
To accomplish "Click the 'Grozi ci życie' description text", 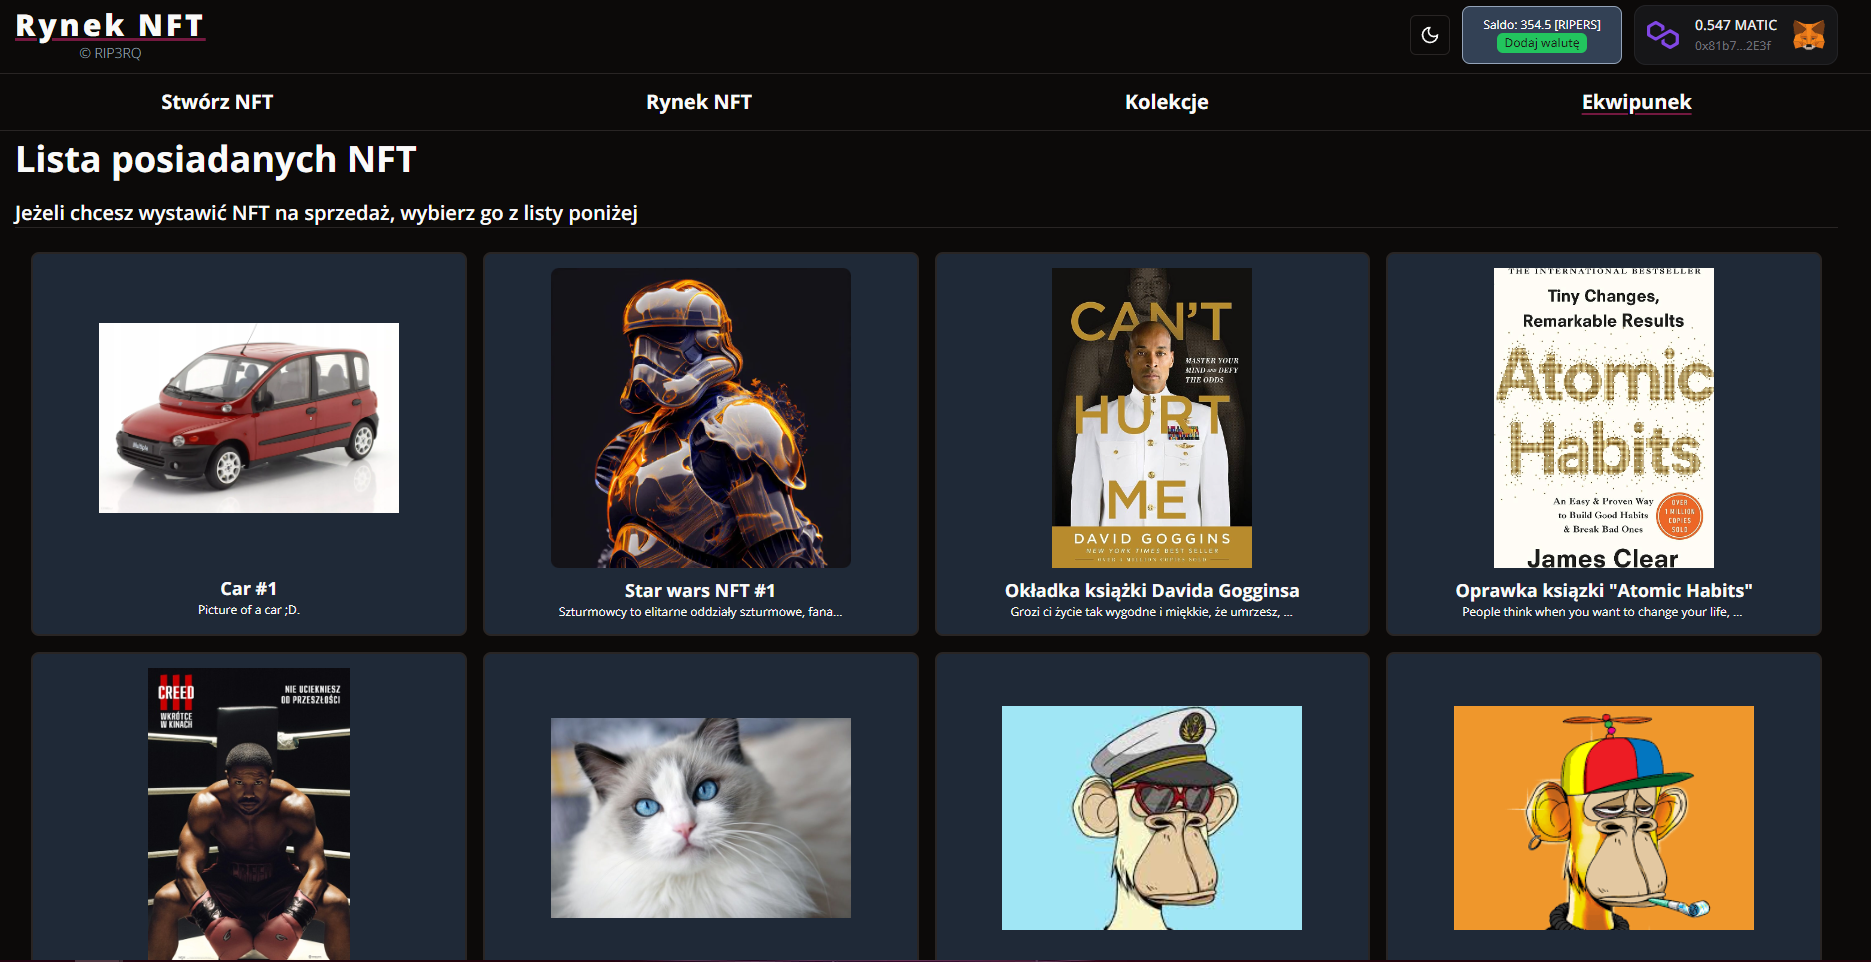I will click(1152, 612).
